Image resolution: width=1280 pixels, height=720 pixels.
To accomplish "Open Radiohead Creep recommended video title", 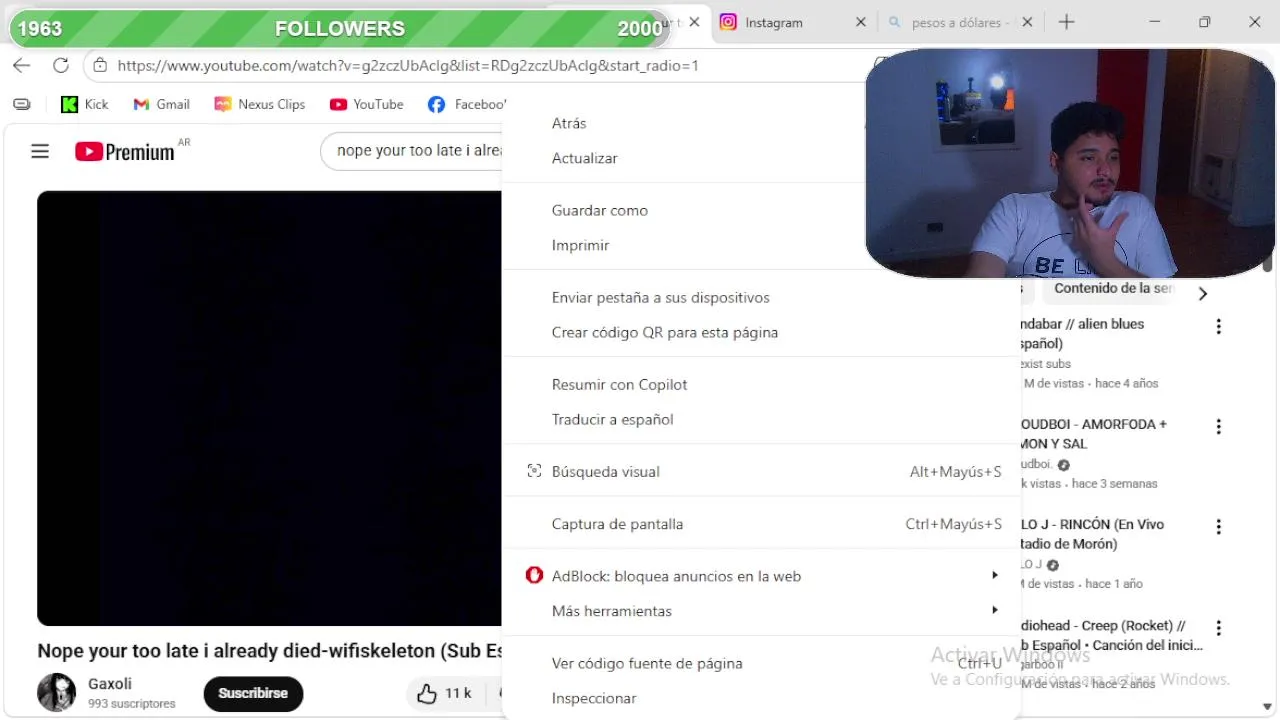I will click(1111, 635).
